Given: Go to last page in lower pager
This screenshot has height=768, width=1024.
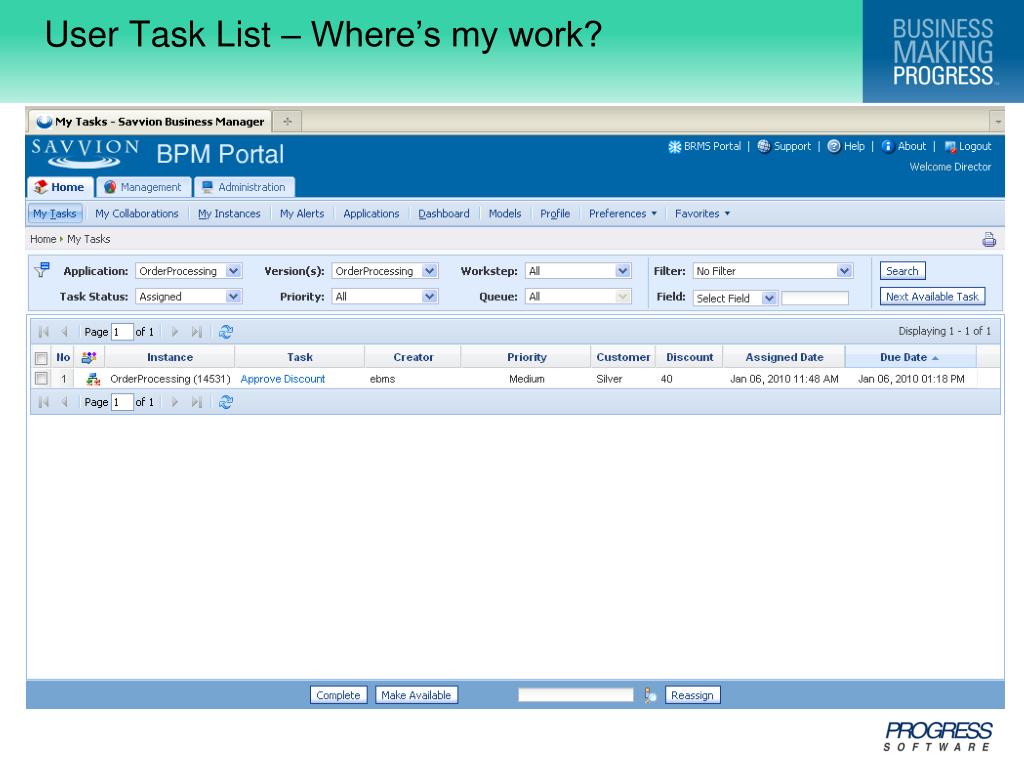Looking at the screenshot, I should [x=197, y=402].
